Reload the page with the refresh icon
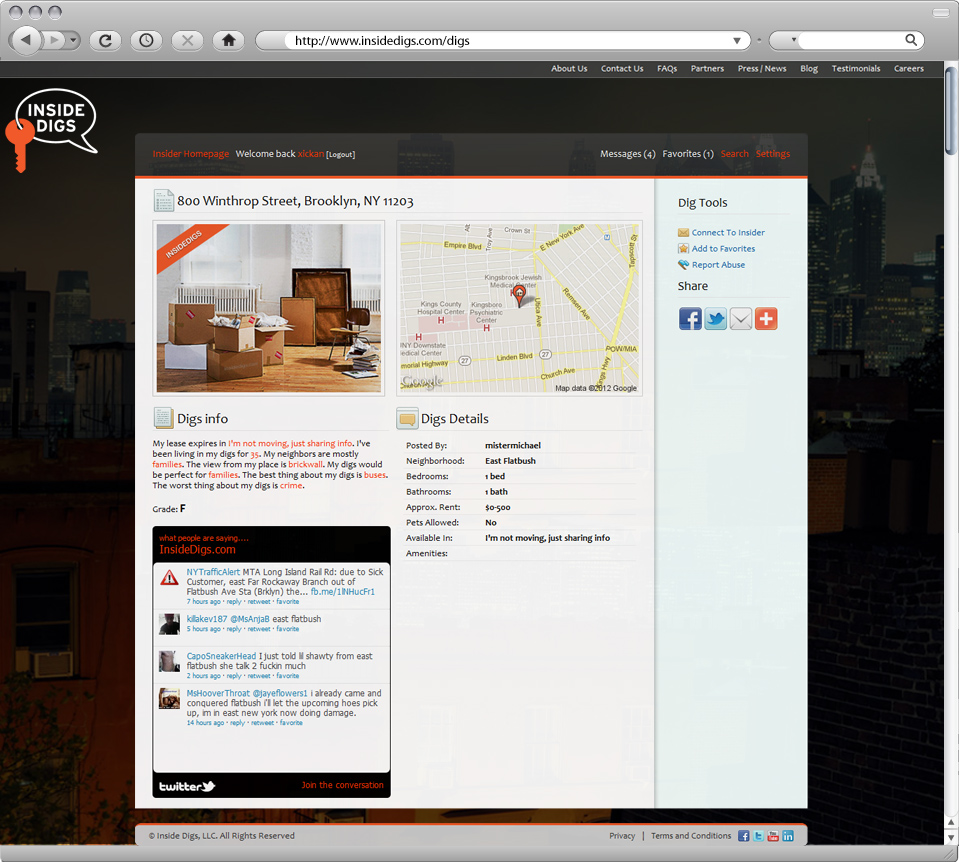Screen dimensions: 959x862 pyautogui.click(x=105, y=40)
